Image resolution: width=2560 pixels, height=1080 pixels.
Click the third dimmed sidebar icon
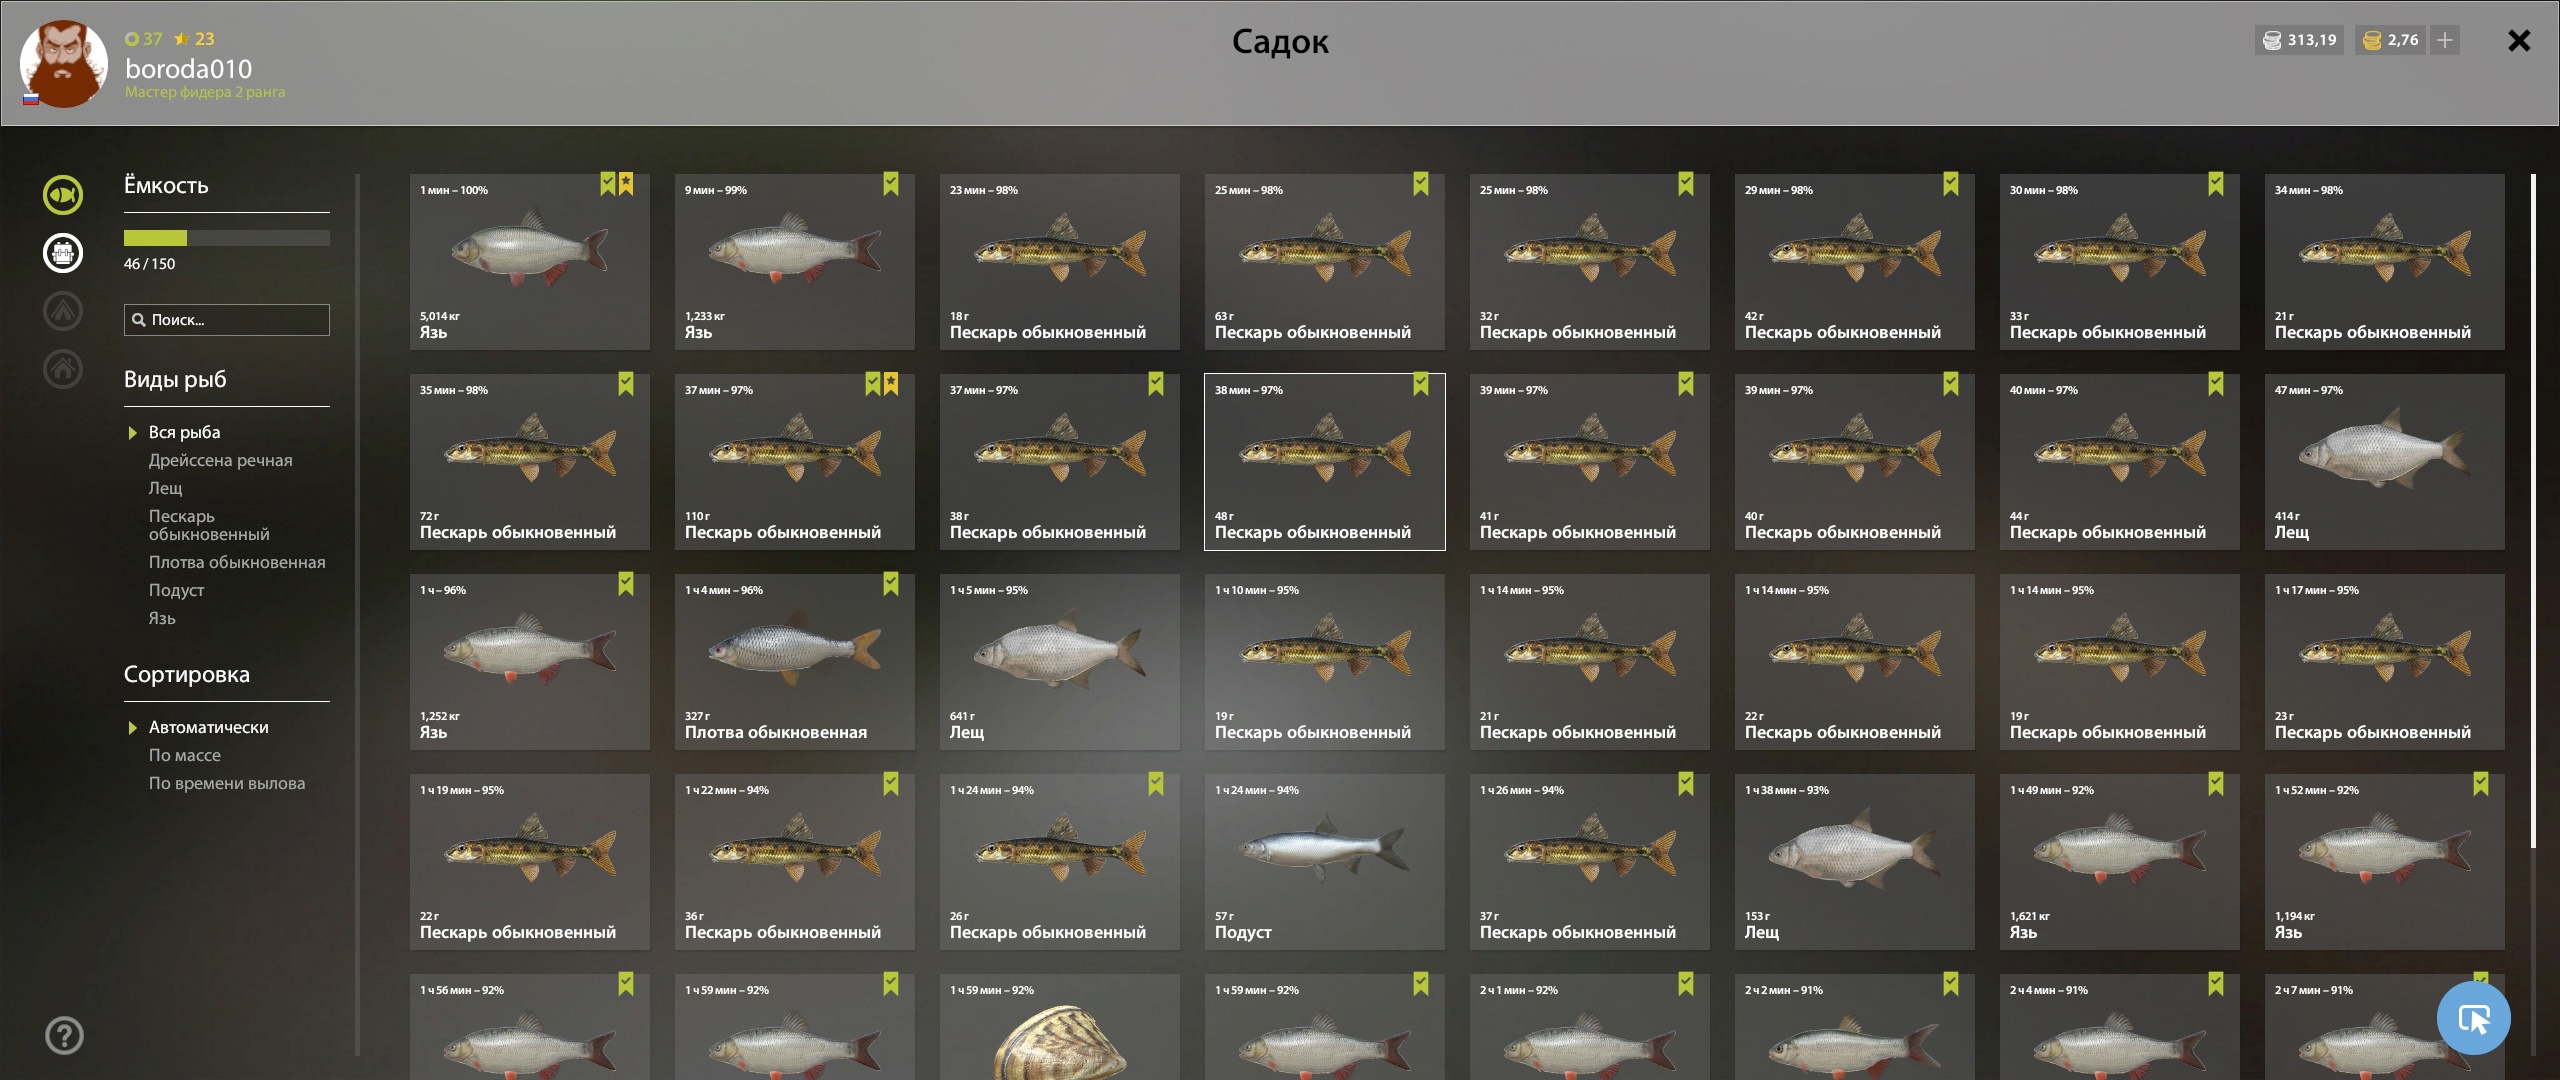pos(63,311)
